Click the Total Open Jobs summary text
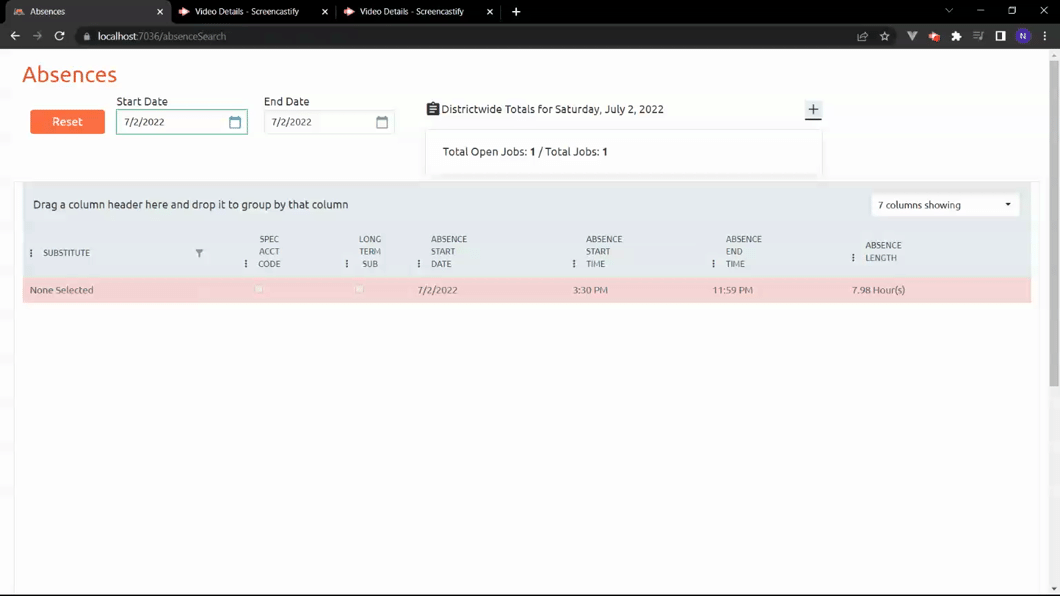Viewport: 1060px width, 596px height. click(x=525, y=152)
